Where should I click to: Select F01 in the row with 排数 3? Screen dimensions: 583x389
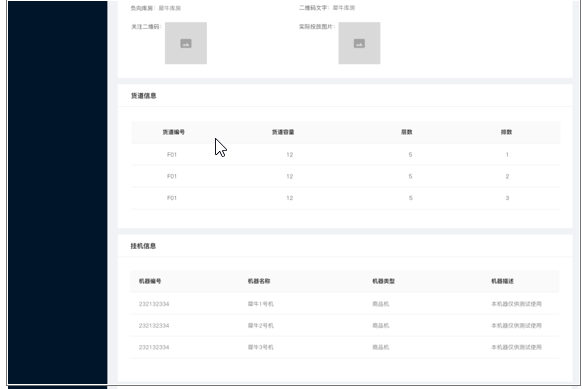click(x=172, y=198)
